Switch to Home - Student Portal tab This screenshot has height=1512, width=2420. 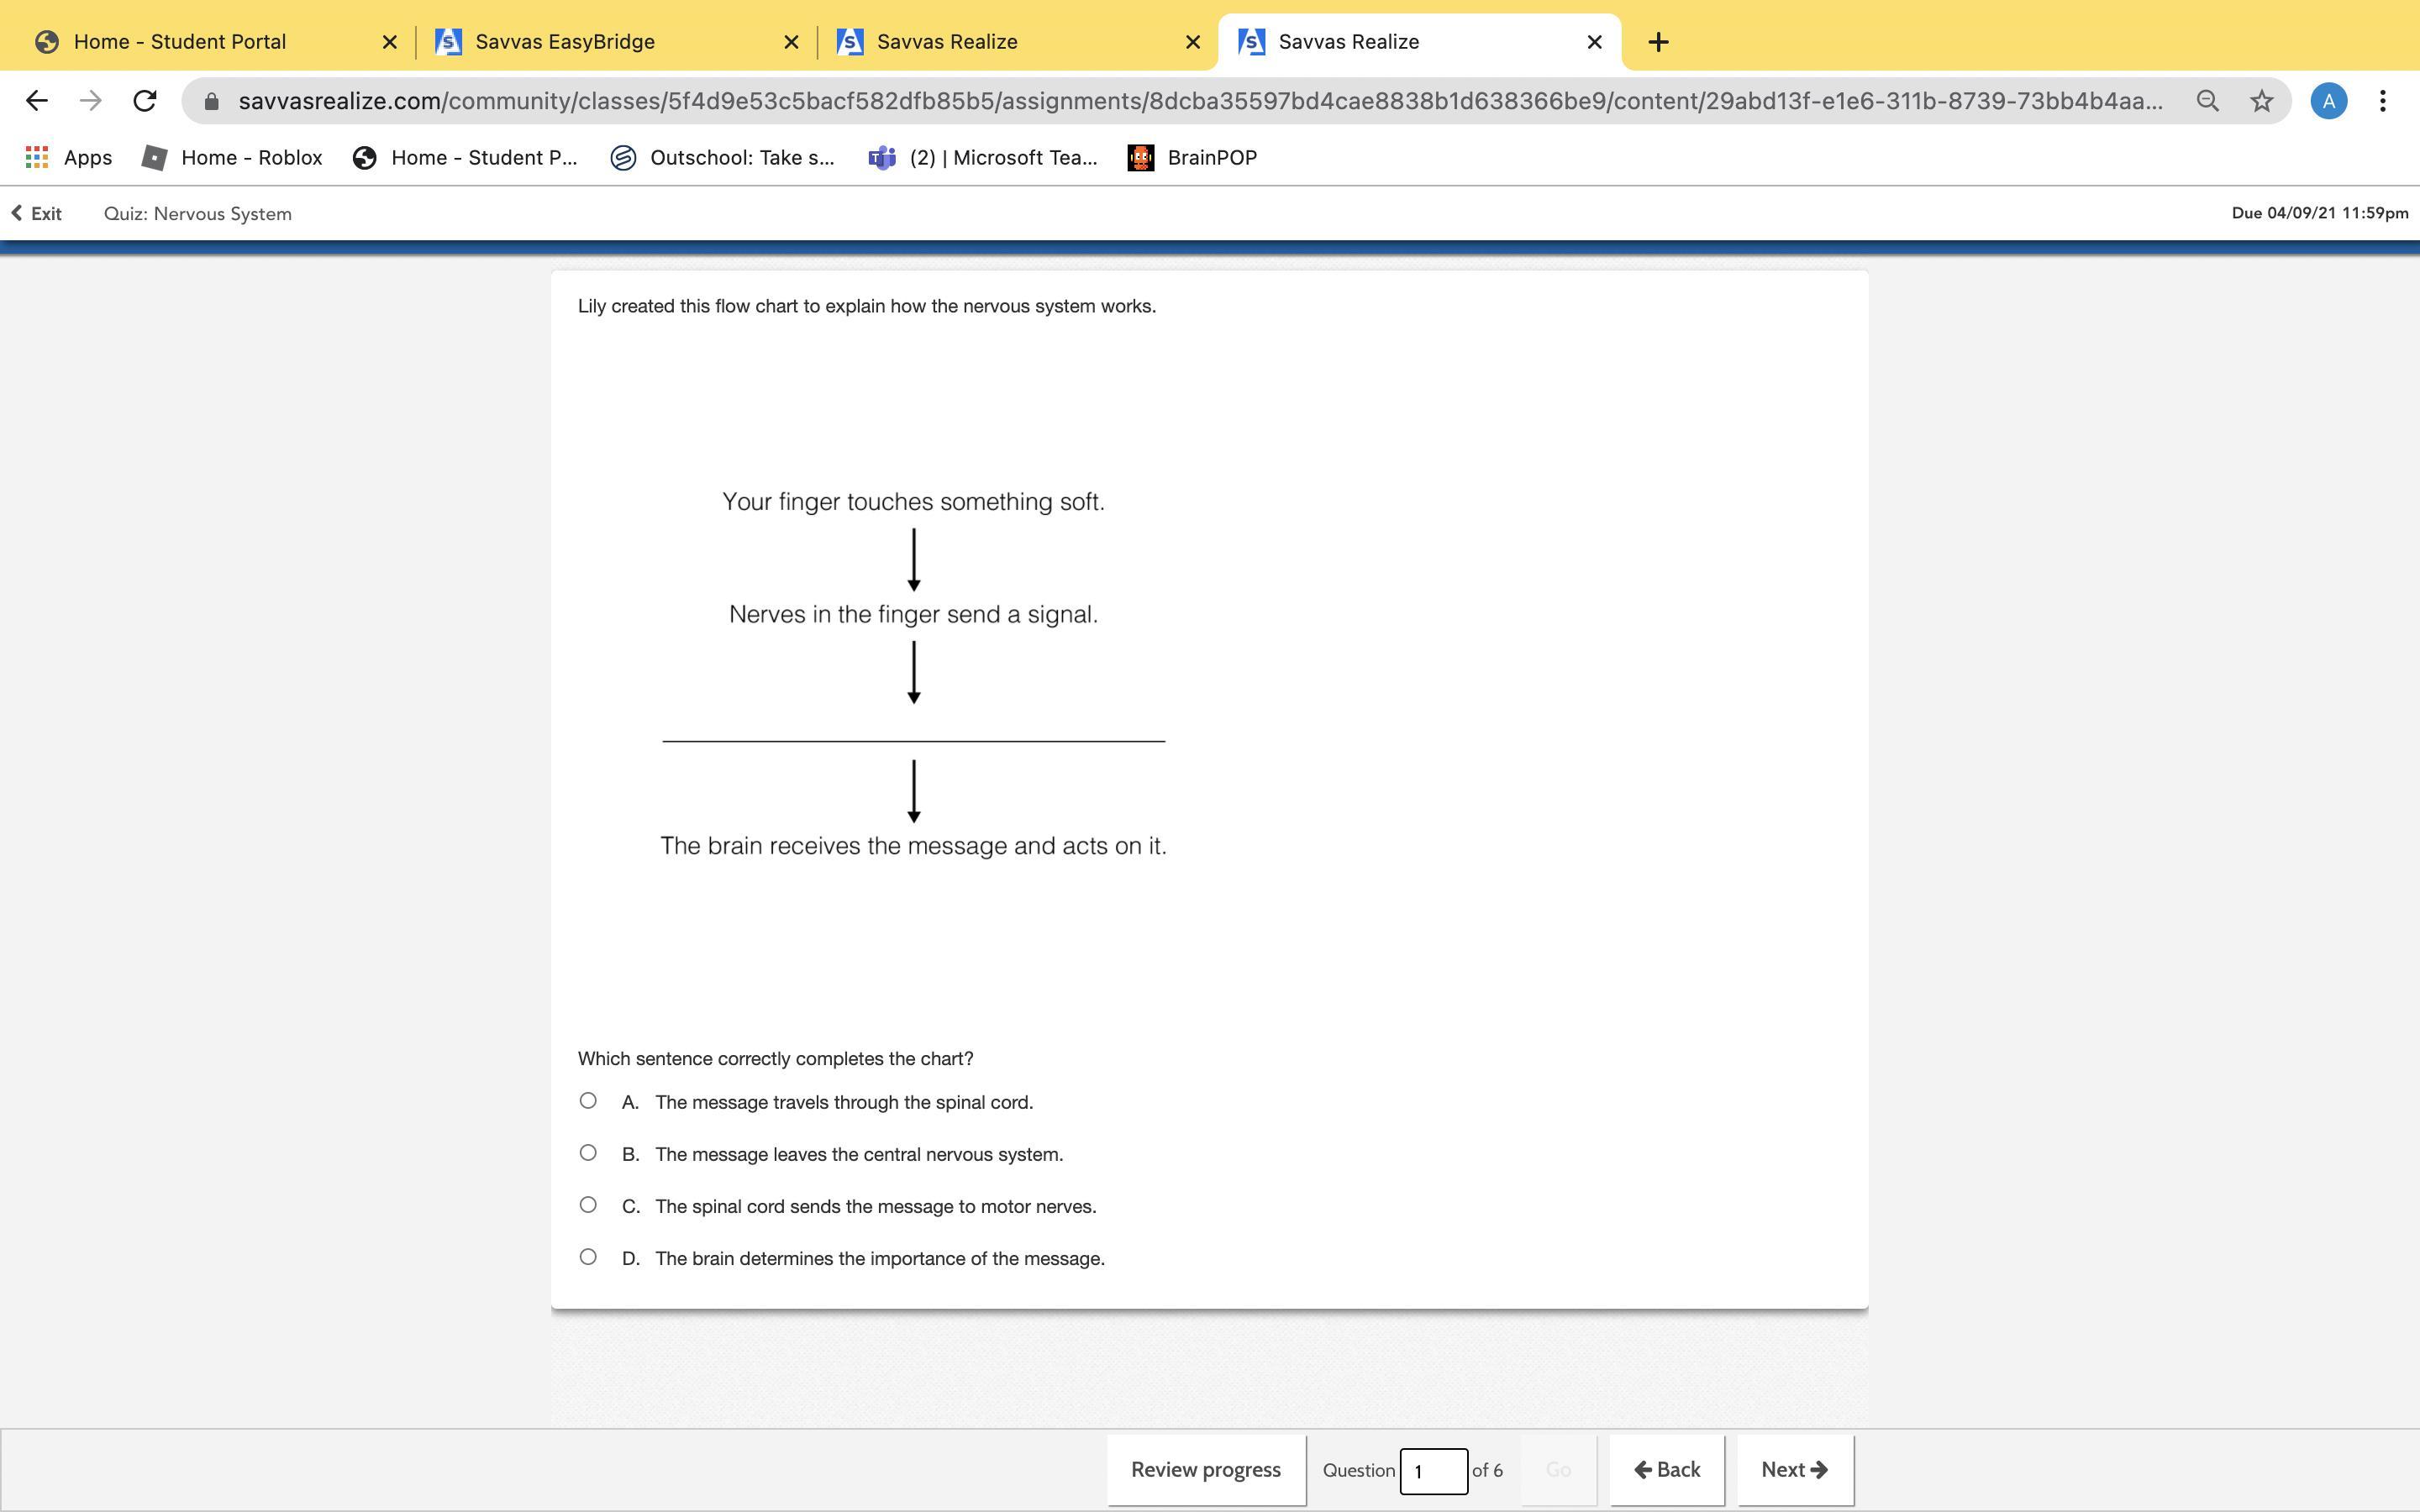click(x=180, y=42)
